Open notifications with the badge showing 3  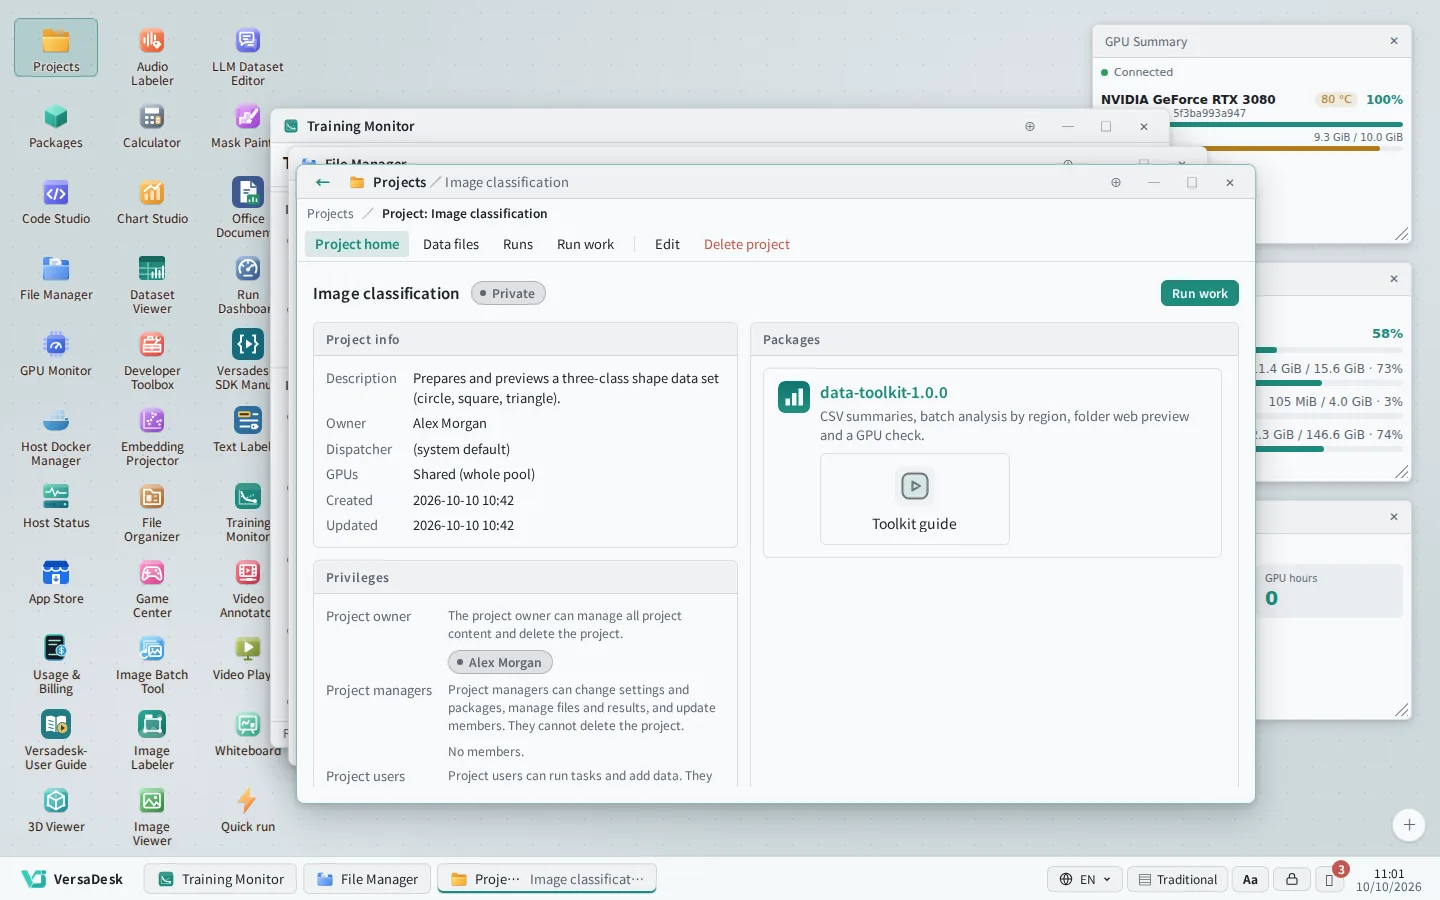click(1330, 879)
